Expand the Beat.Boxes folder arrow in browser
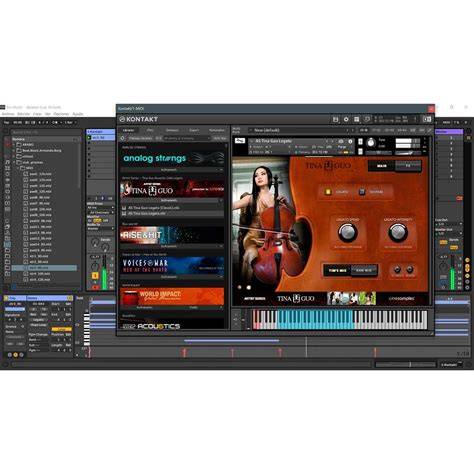This screenshot has height=474, width=474. (14, 151)
